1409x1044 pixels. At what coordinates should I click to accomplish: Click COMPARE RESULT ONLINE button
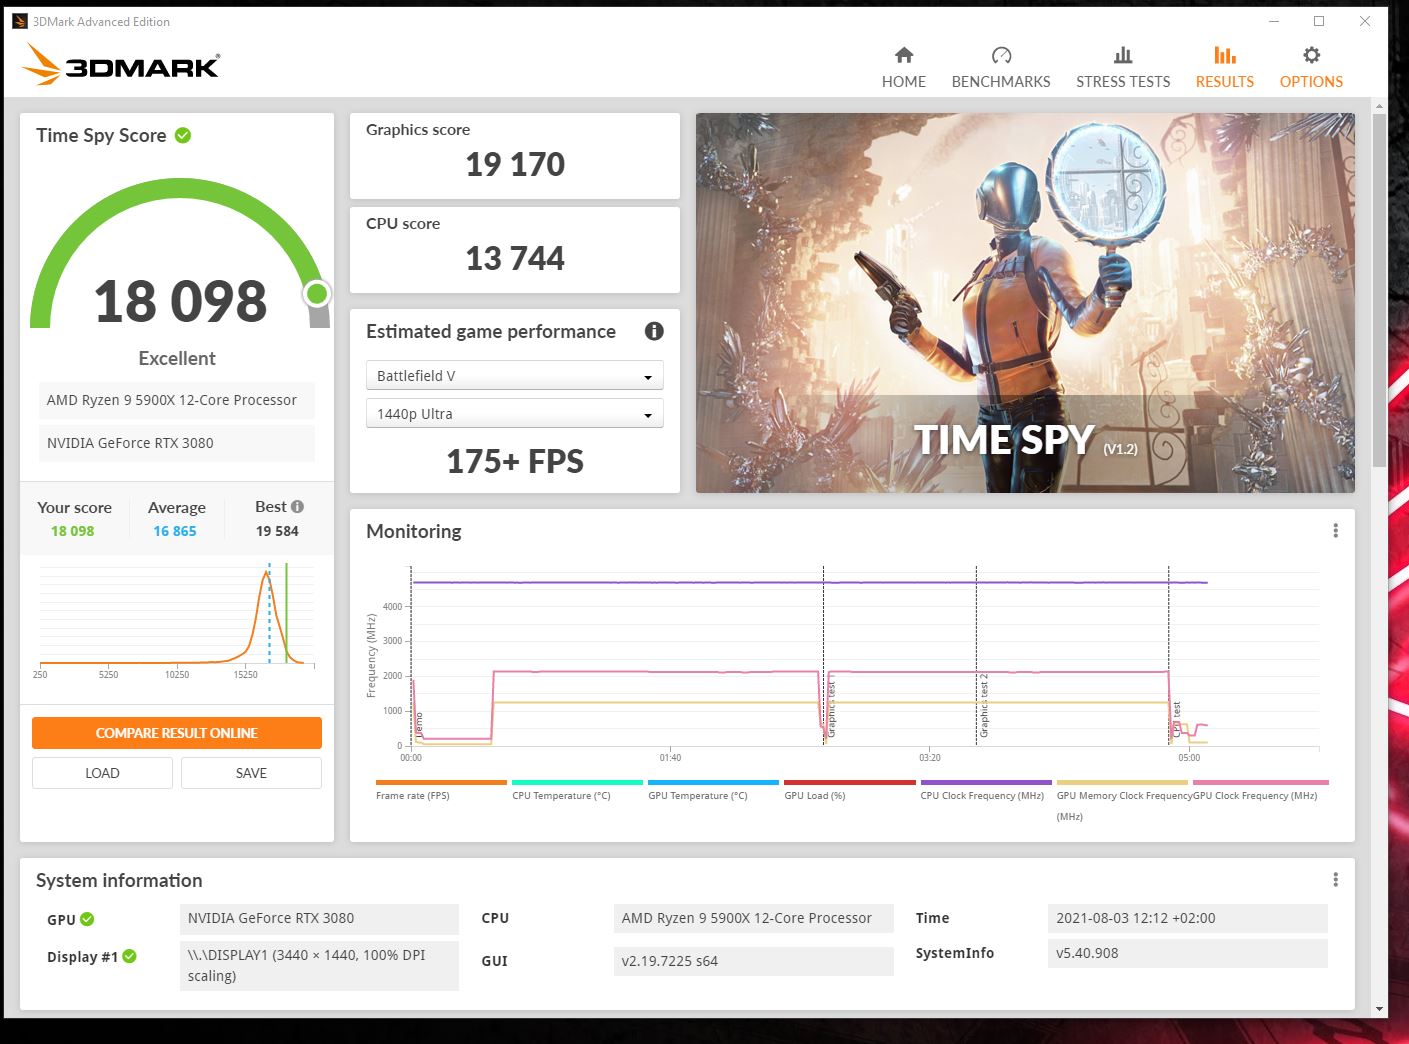pos(177,733)
